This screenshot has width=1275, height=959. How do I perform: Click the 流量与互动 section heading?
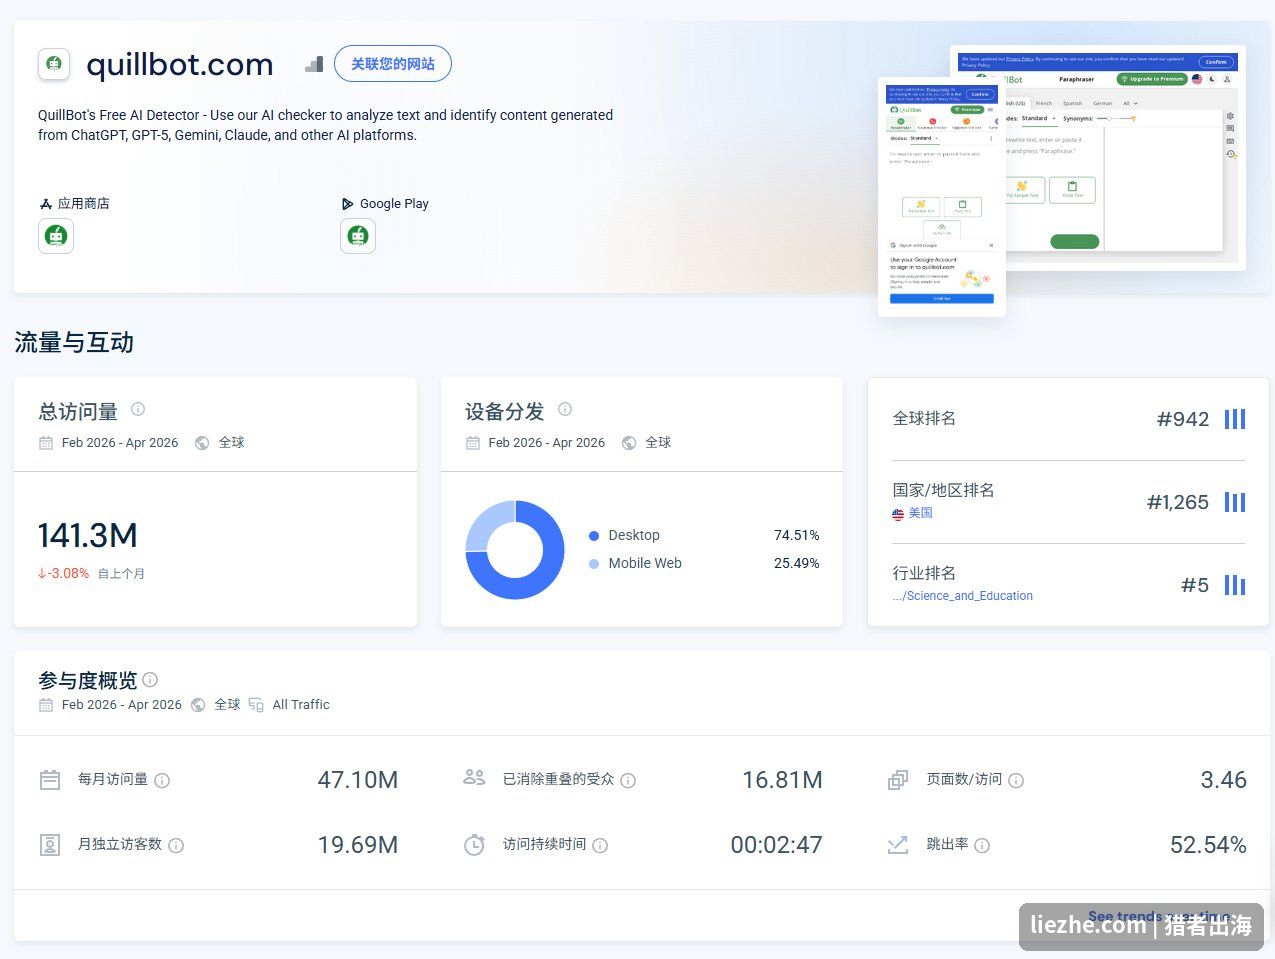click(x=74, y=343)
